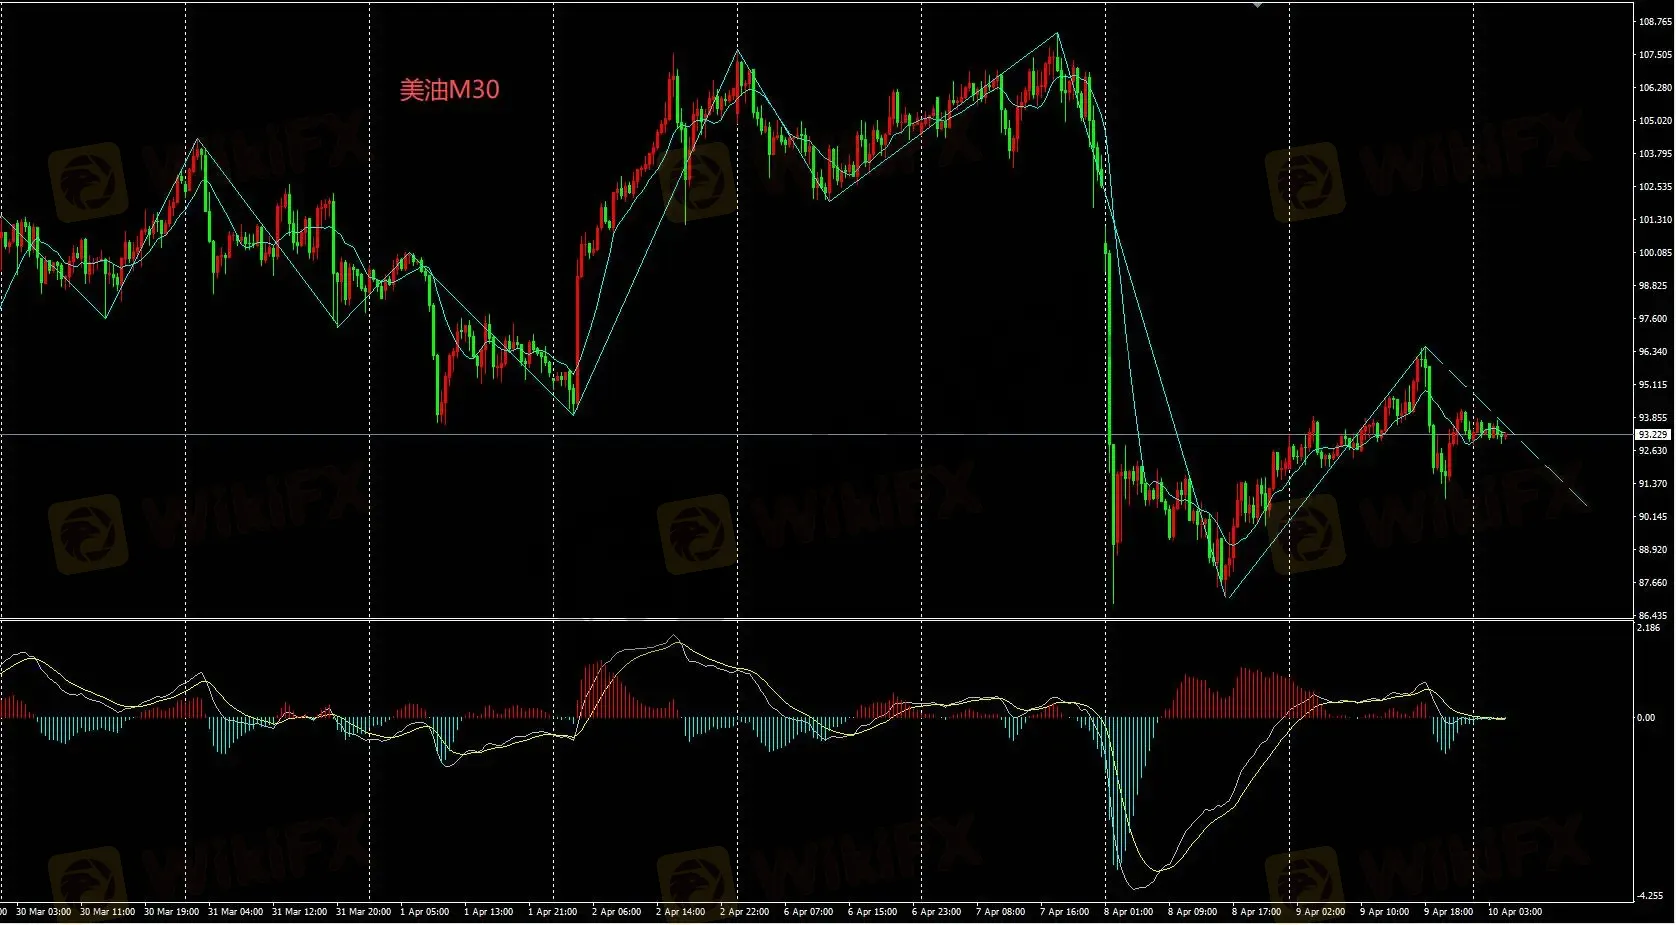
Task: Click the 31 Mar 04:00 time label
Action: (235, 912)
